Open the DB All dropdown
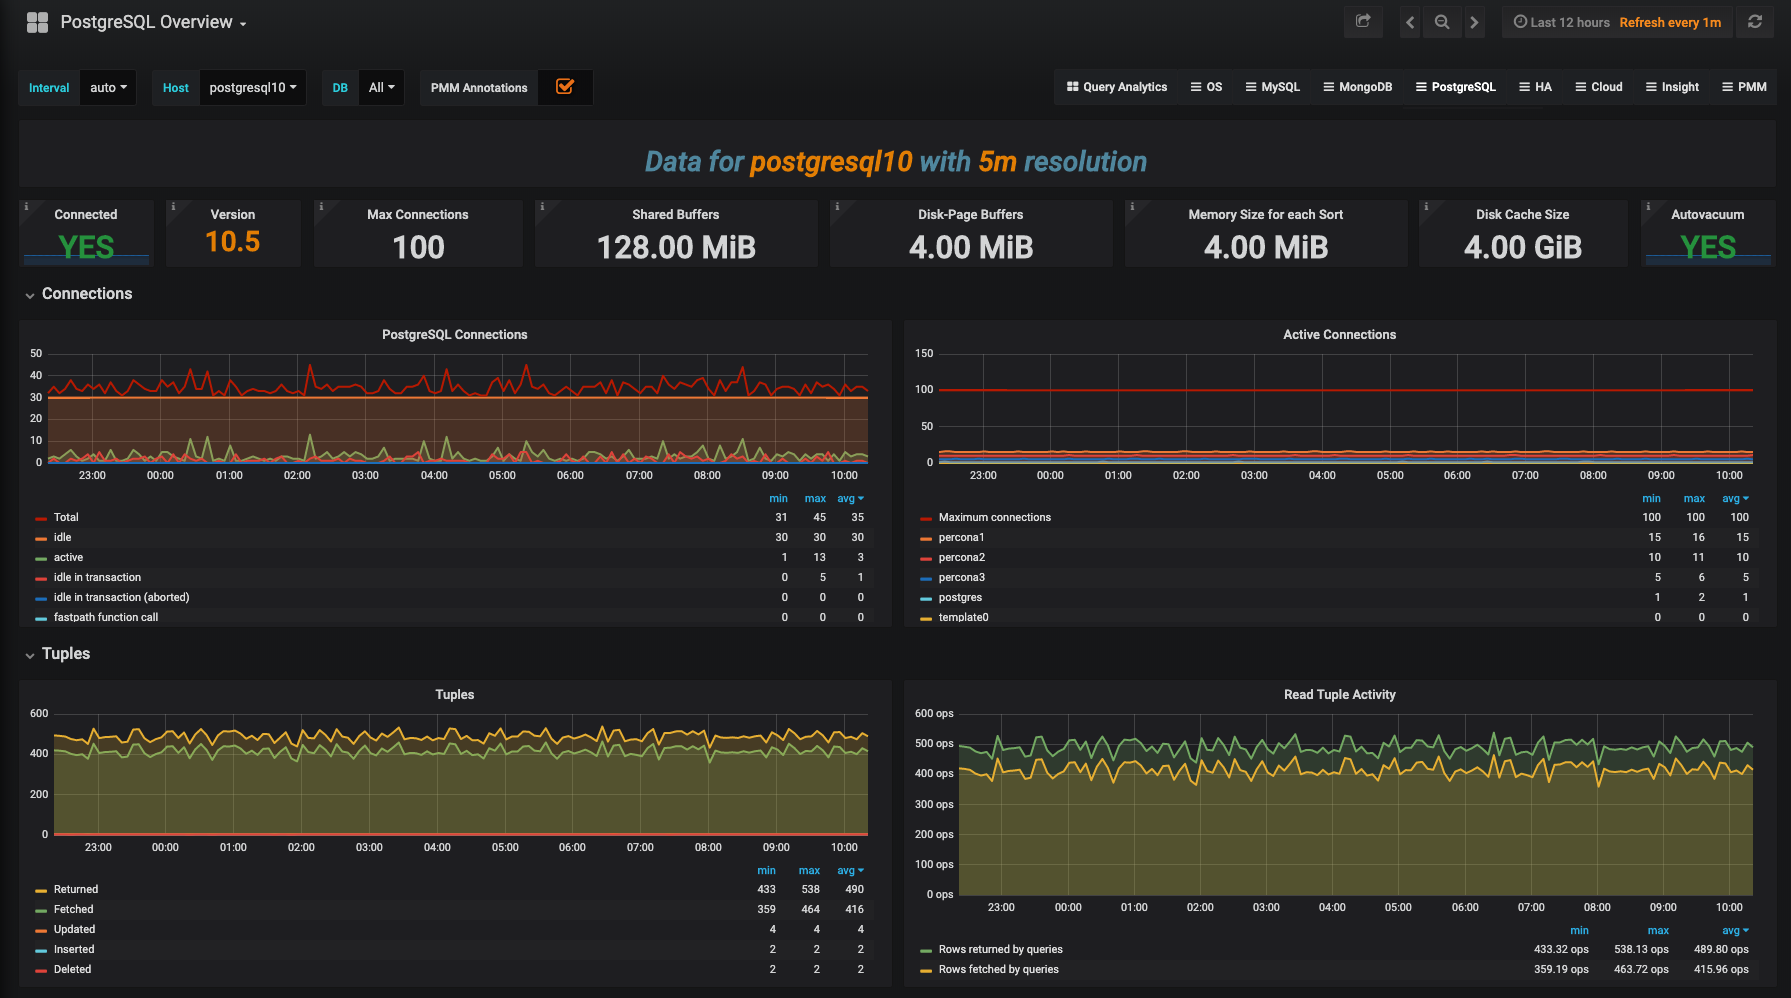This screenshot has height=998, width=1791. pyautogui.click(x=381, y=87)
